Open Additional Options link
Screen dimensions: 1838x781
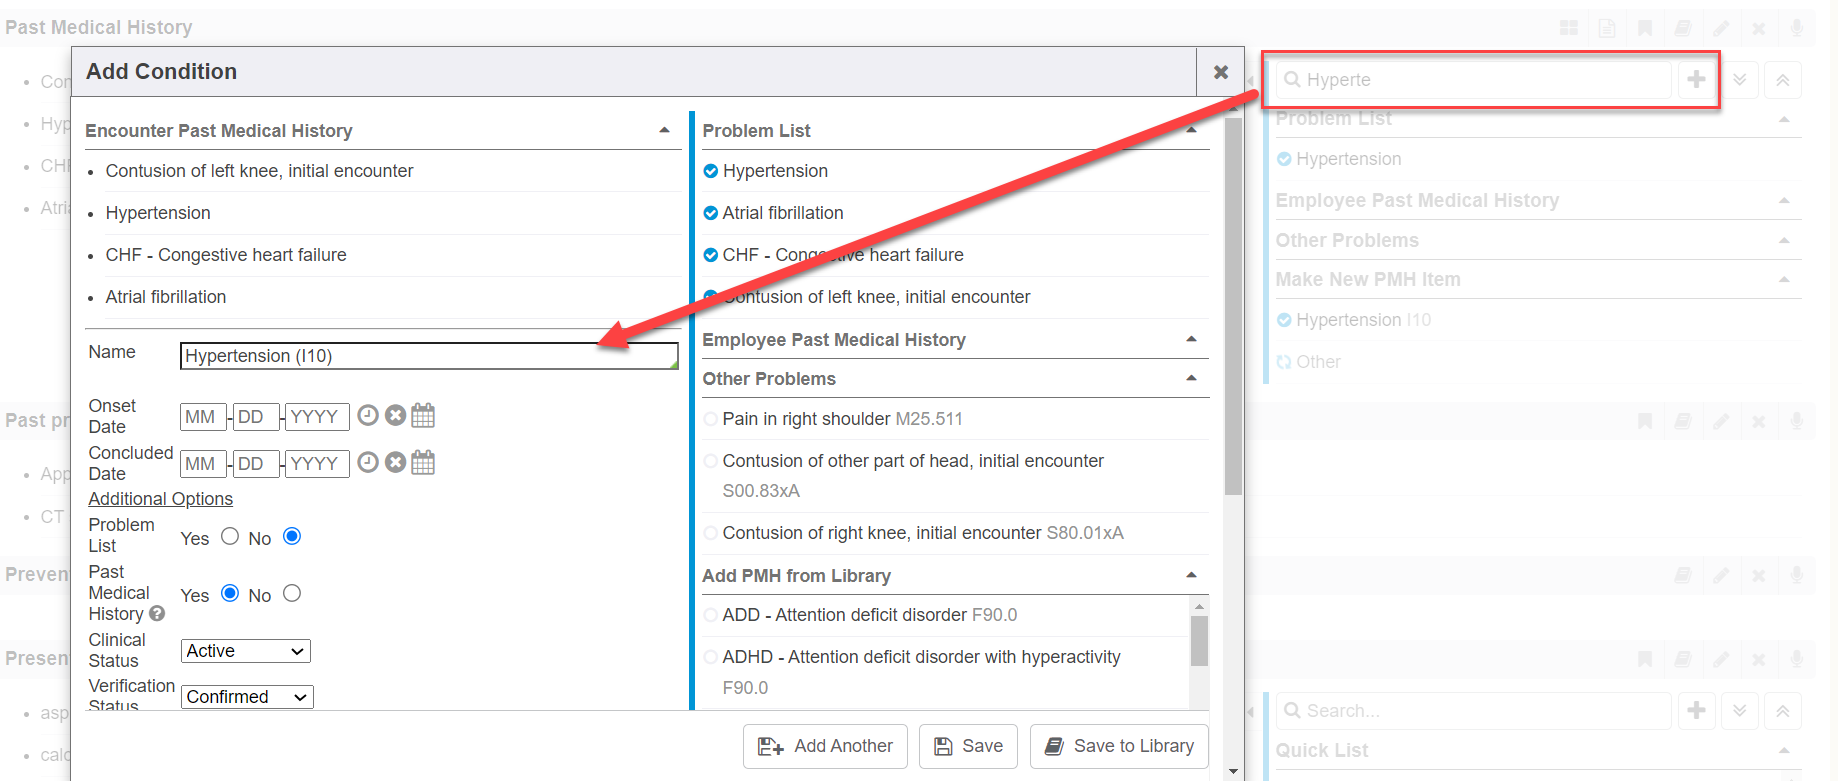160,499
